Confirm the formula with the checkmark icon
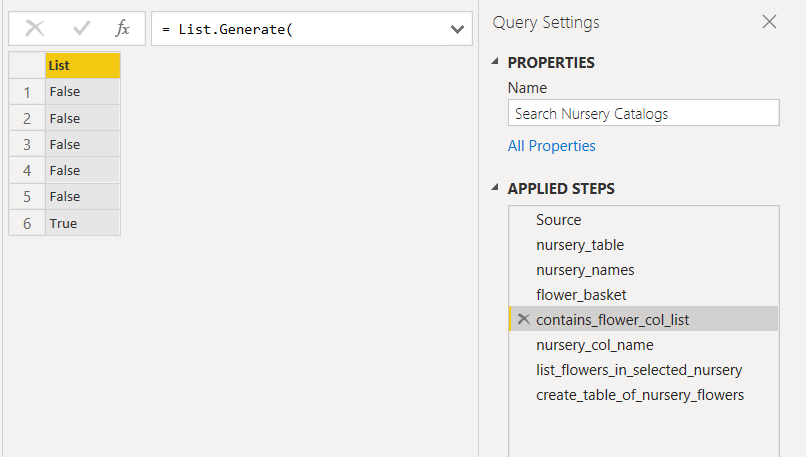Image resolution: width=806 pixels, height=457 pixels. (x=81, y=28)
